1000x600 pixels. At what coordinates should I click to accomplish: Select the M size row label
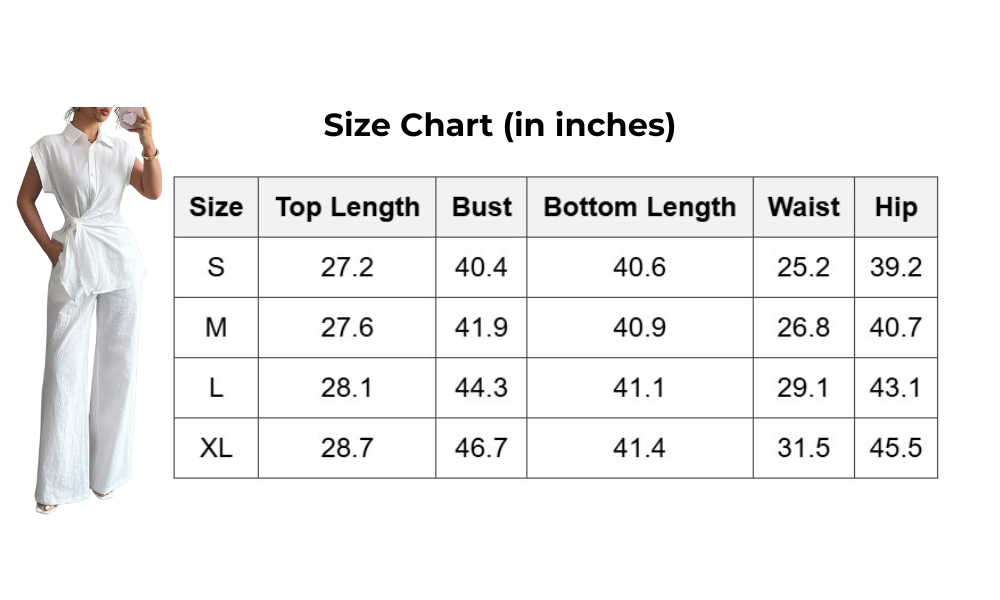[x=216, y=328]
